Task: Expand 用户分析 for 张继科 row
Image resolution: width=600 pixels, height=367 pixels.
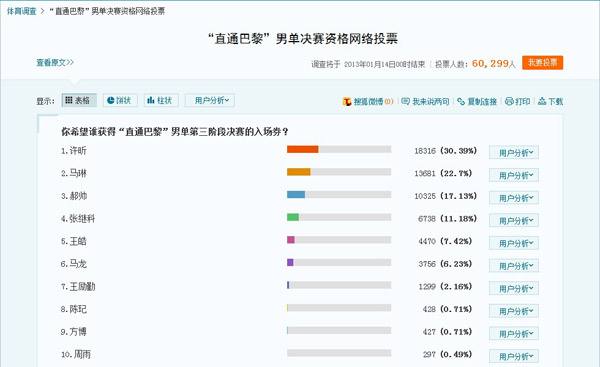Action: click(x=514, y=220)
